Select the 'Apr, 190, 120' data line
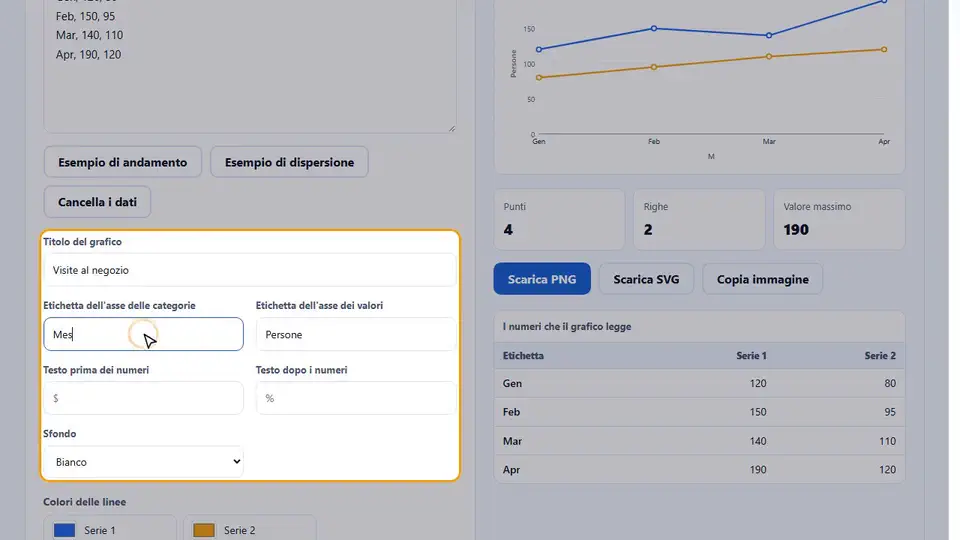960x540 pixels. [x=88, y=54]
